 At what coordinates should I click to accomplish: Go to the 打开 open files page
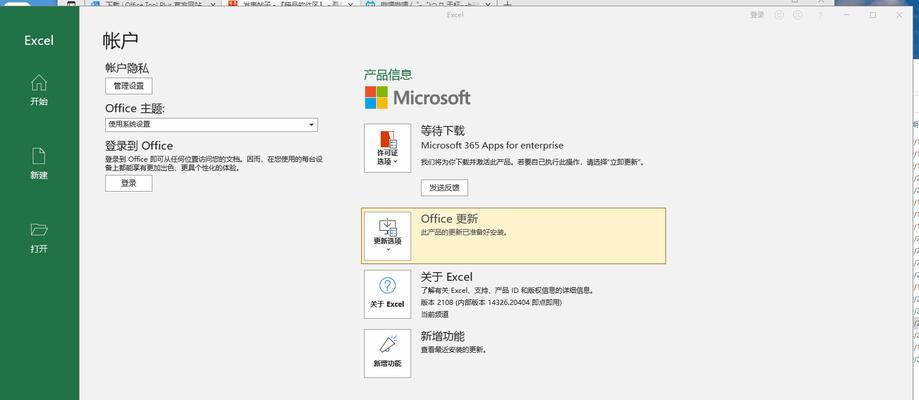pos(39,238)
